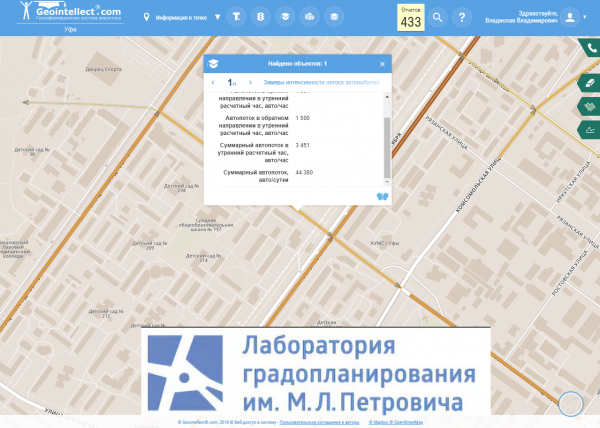Open the green chart graph tab
The width and height of the screenshot is (600, 428).
tap(590, 130)
